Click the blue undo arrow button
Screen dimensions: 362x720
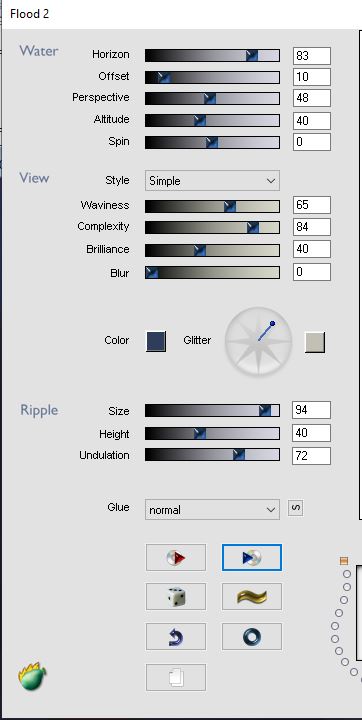176,636
